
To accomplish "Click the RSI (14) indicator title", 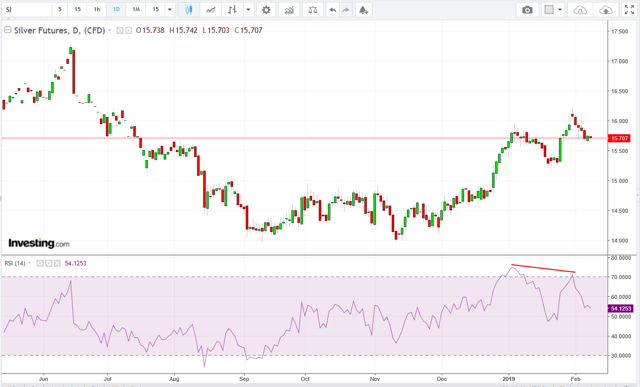I will 15,263.
